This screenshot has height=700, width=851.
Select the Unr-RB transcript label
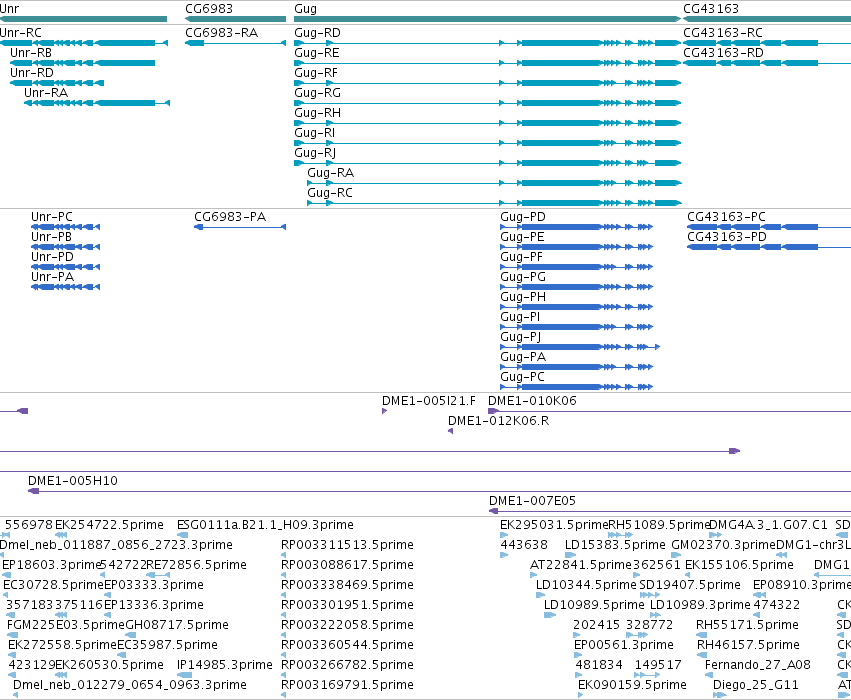31,53
